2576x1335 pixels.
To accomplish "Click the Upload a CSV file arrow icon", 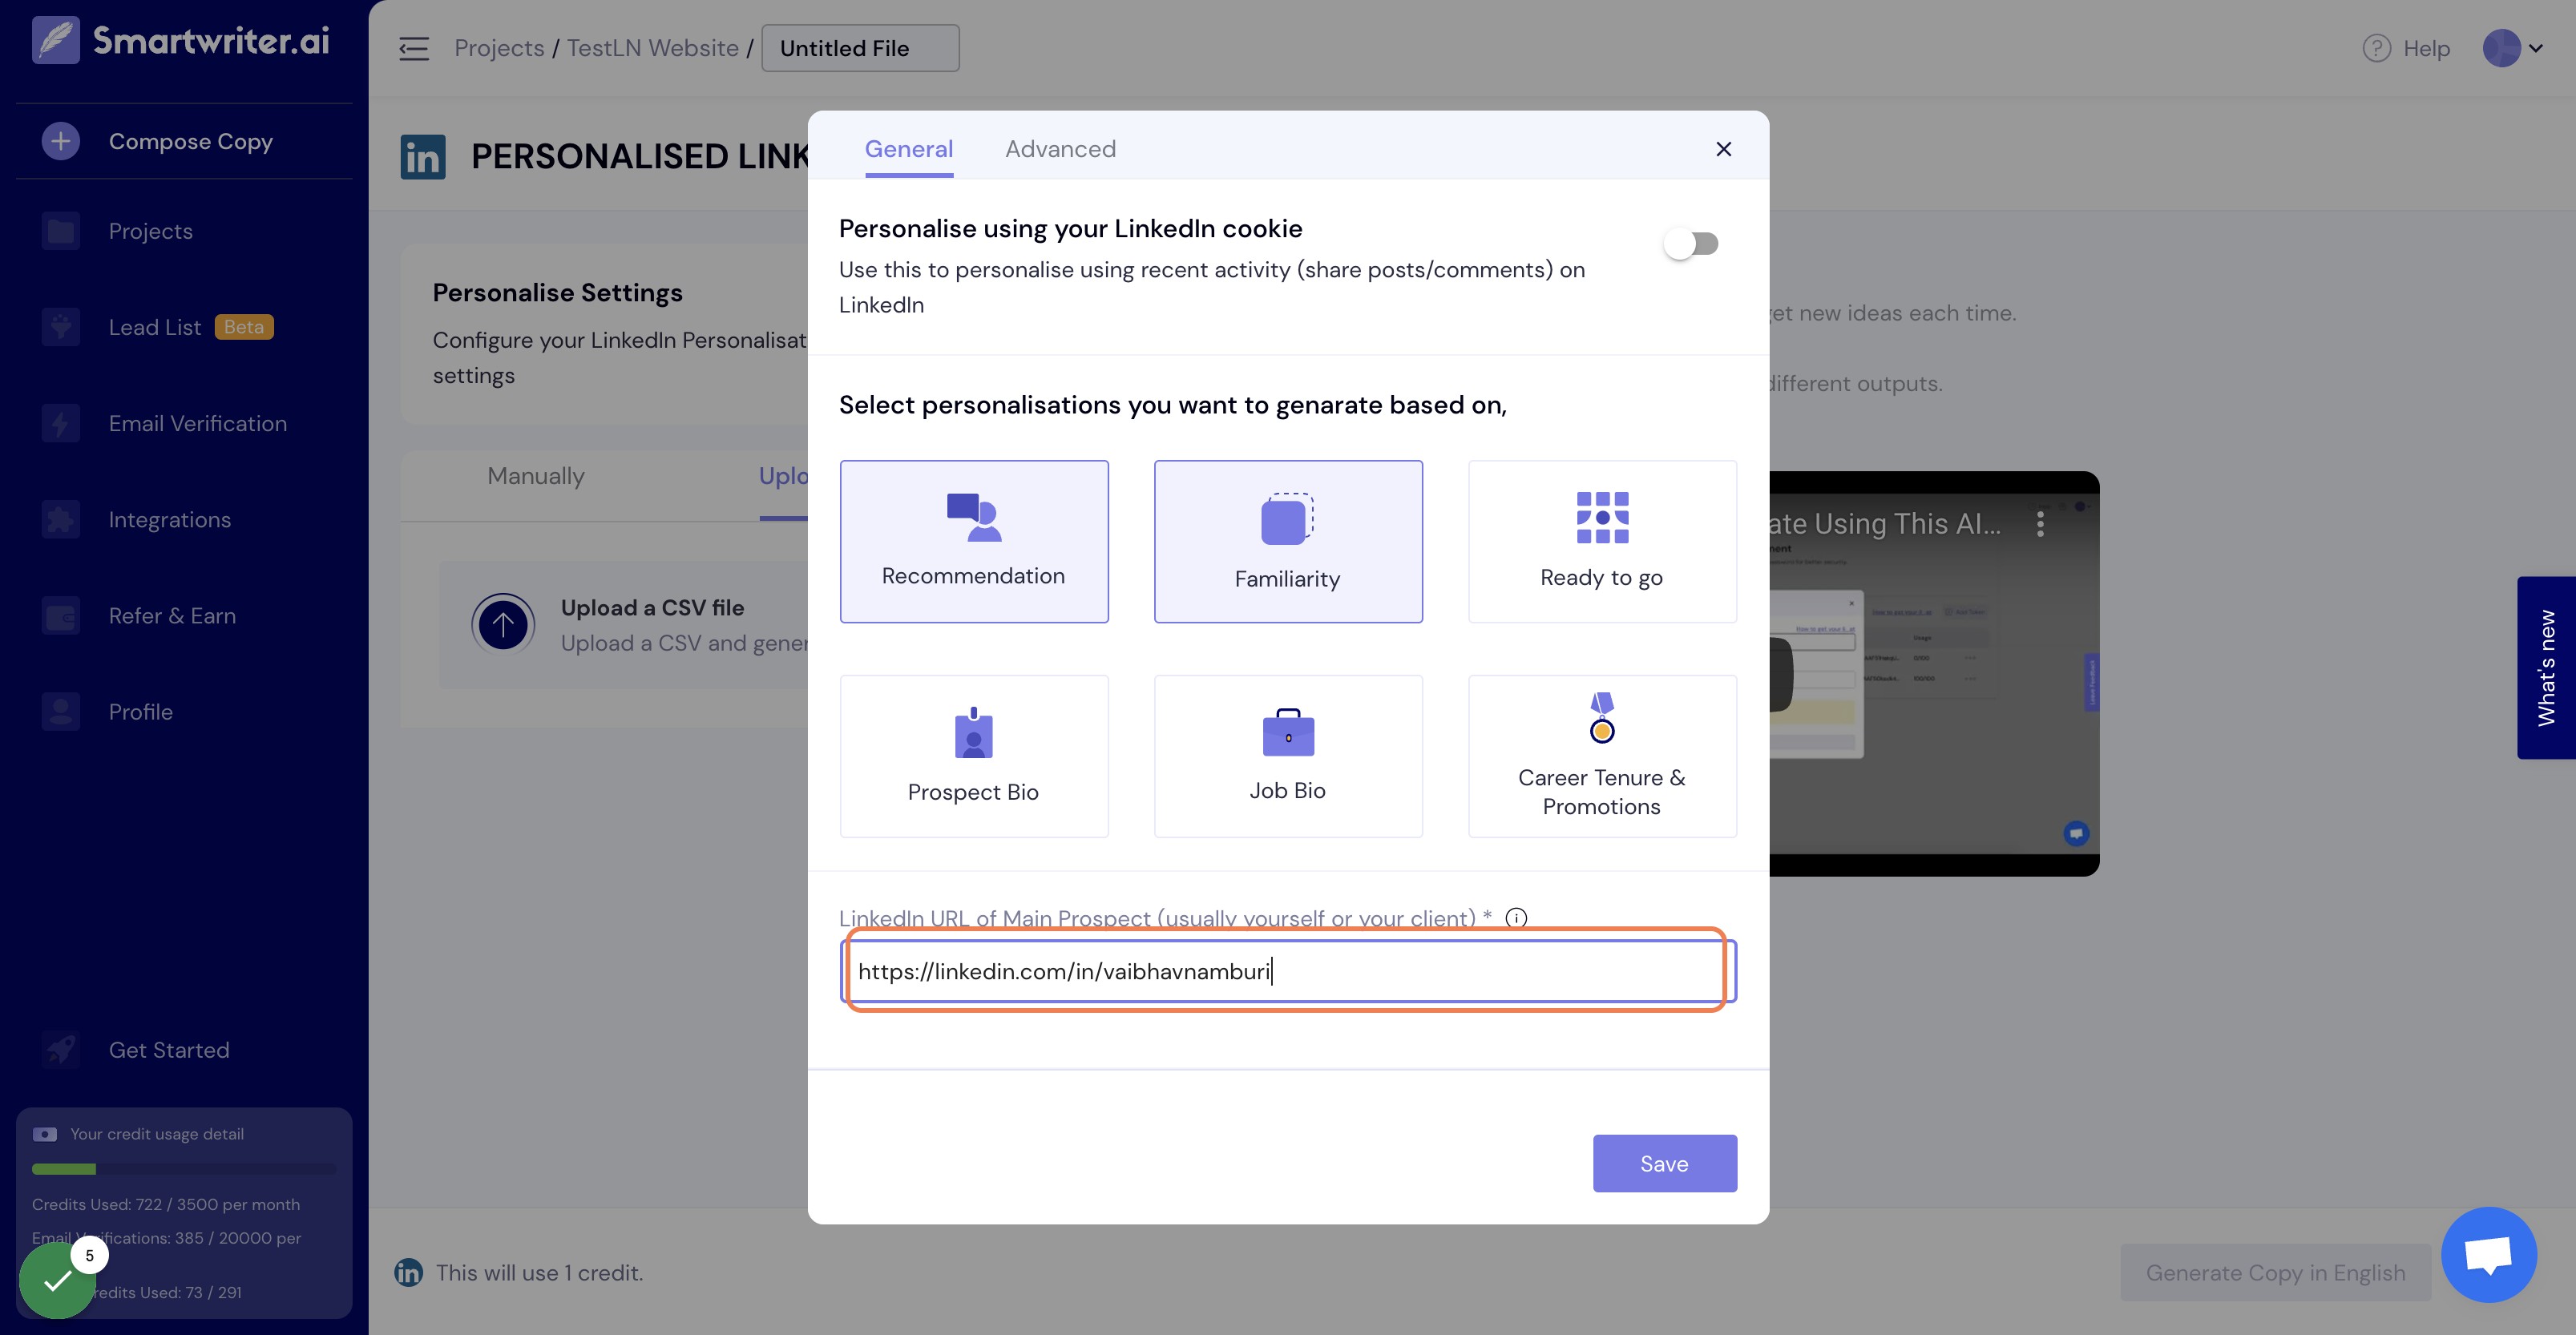I will (x=503, y=625).
